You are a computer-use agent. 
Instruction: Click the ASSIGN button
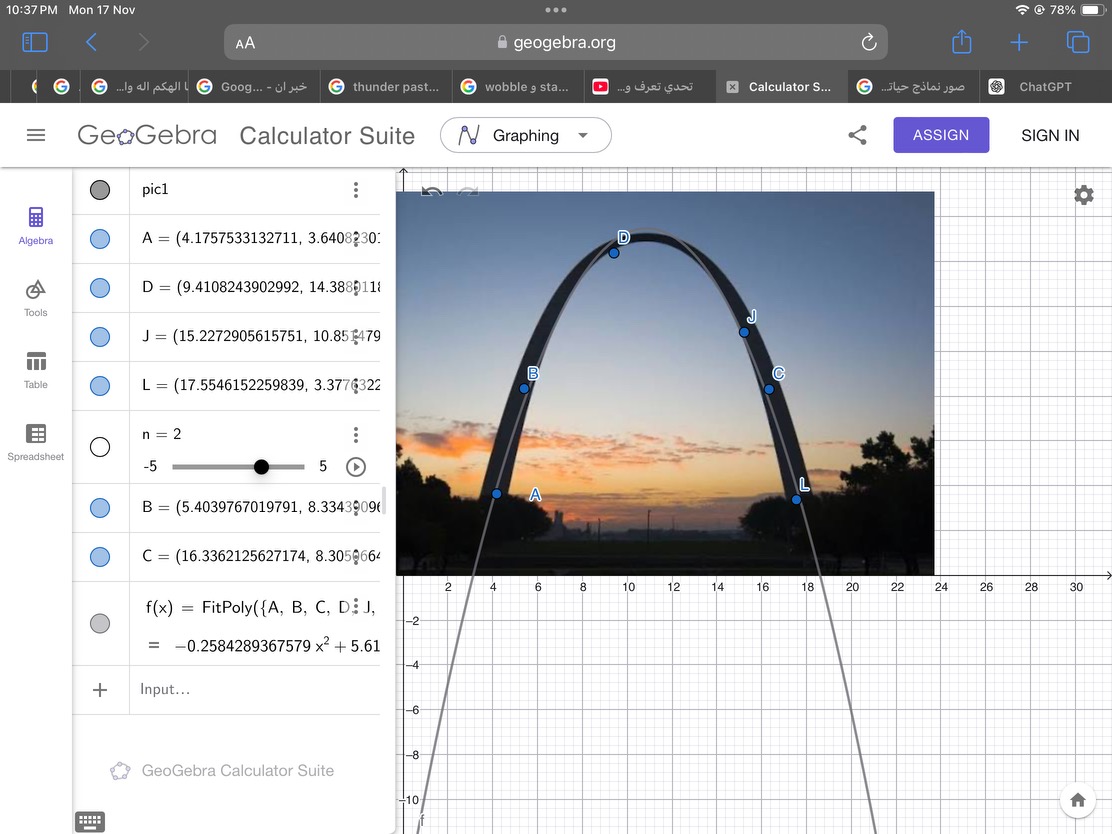[x=940, y=135]
